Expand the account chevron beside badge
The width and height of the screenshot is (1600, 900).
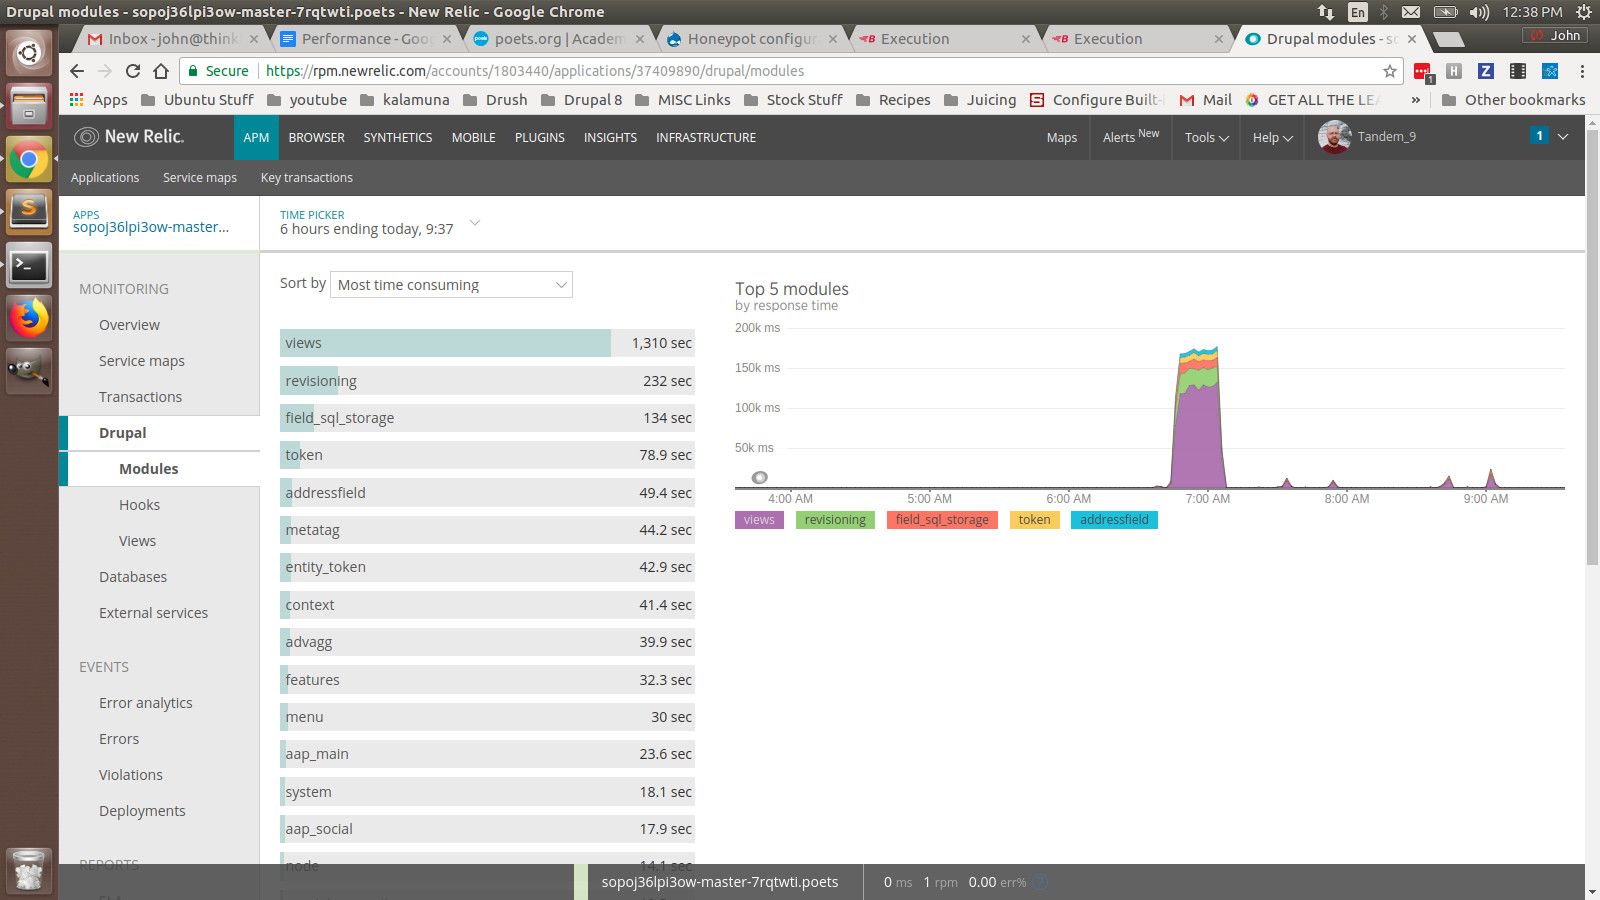(1563, 136)
